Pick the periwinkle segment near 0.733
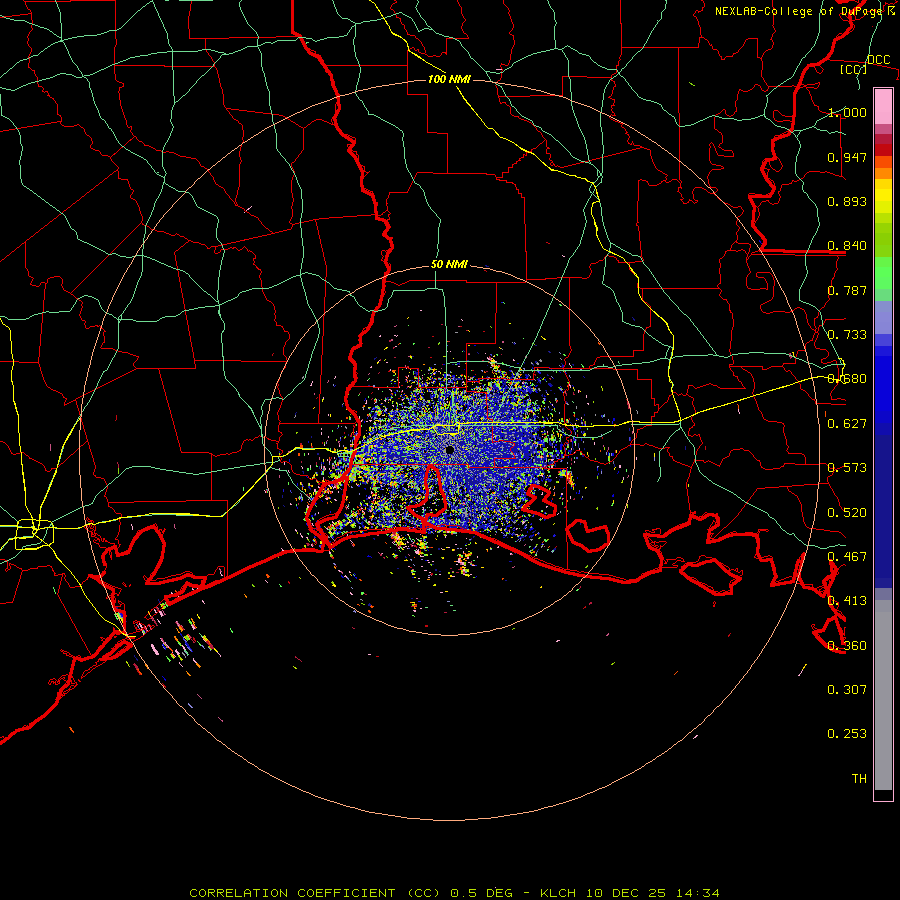Image resolution: width=900 pixels, height=900 pixels. tap(883, 317)
